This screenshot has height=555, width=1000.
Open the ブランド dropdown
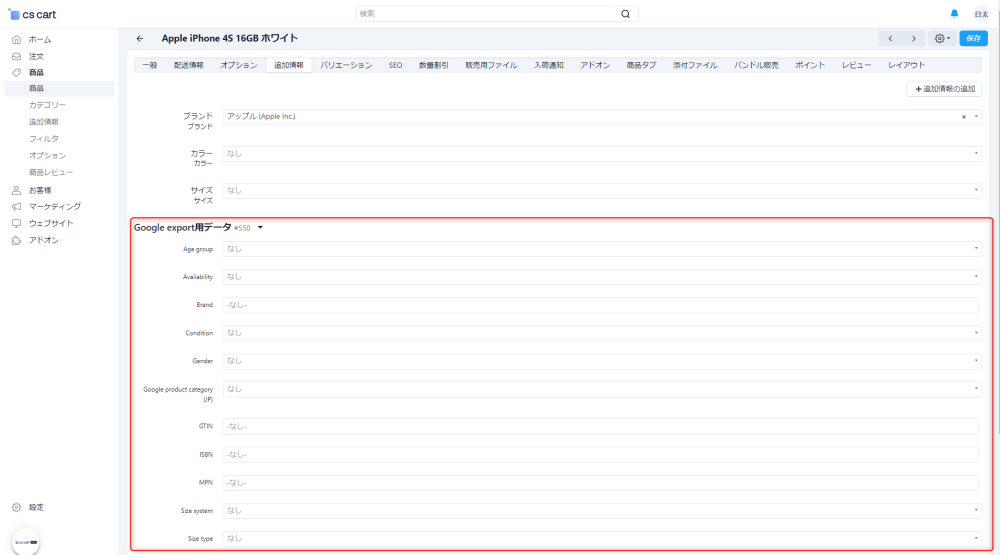[x=601, y=117]
